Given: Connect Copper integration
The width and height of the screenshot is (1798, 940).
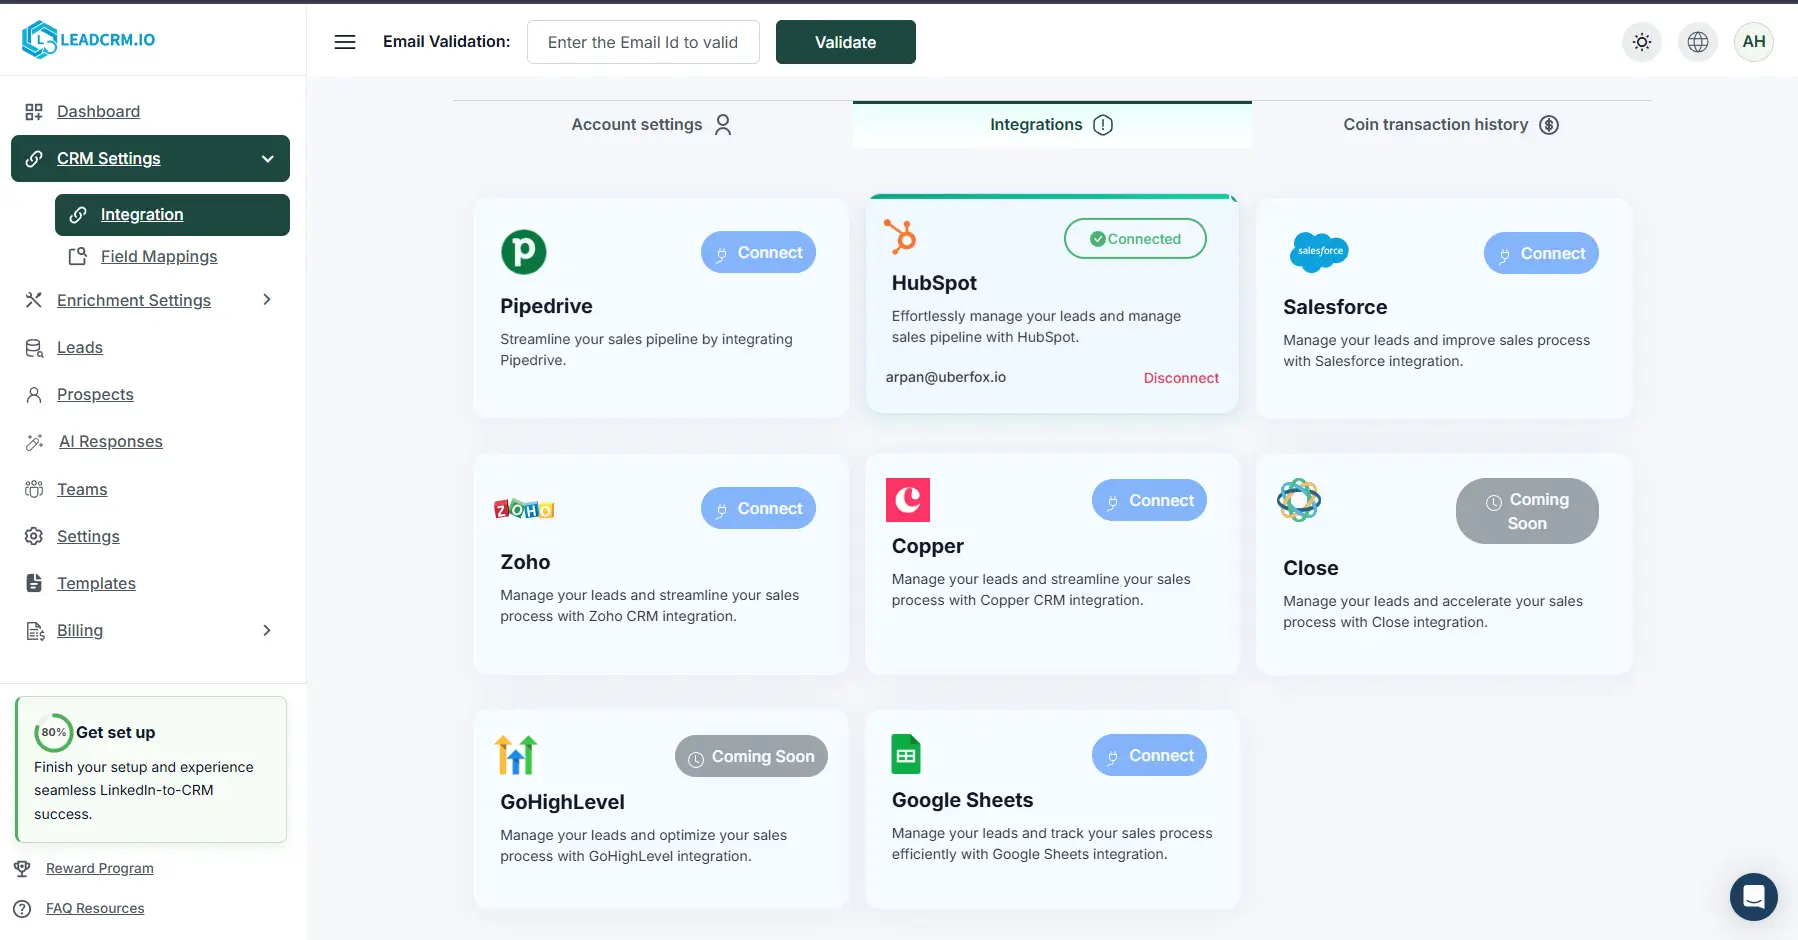Looking at the screenshot, I should coord(1149,501).
